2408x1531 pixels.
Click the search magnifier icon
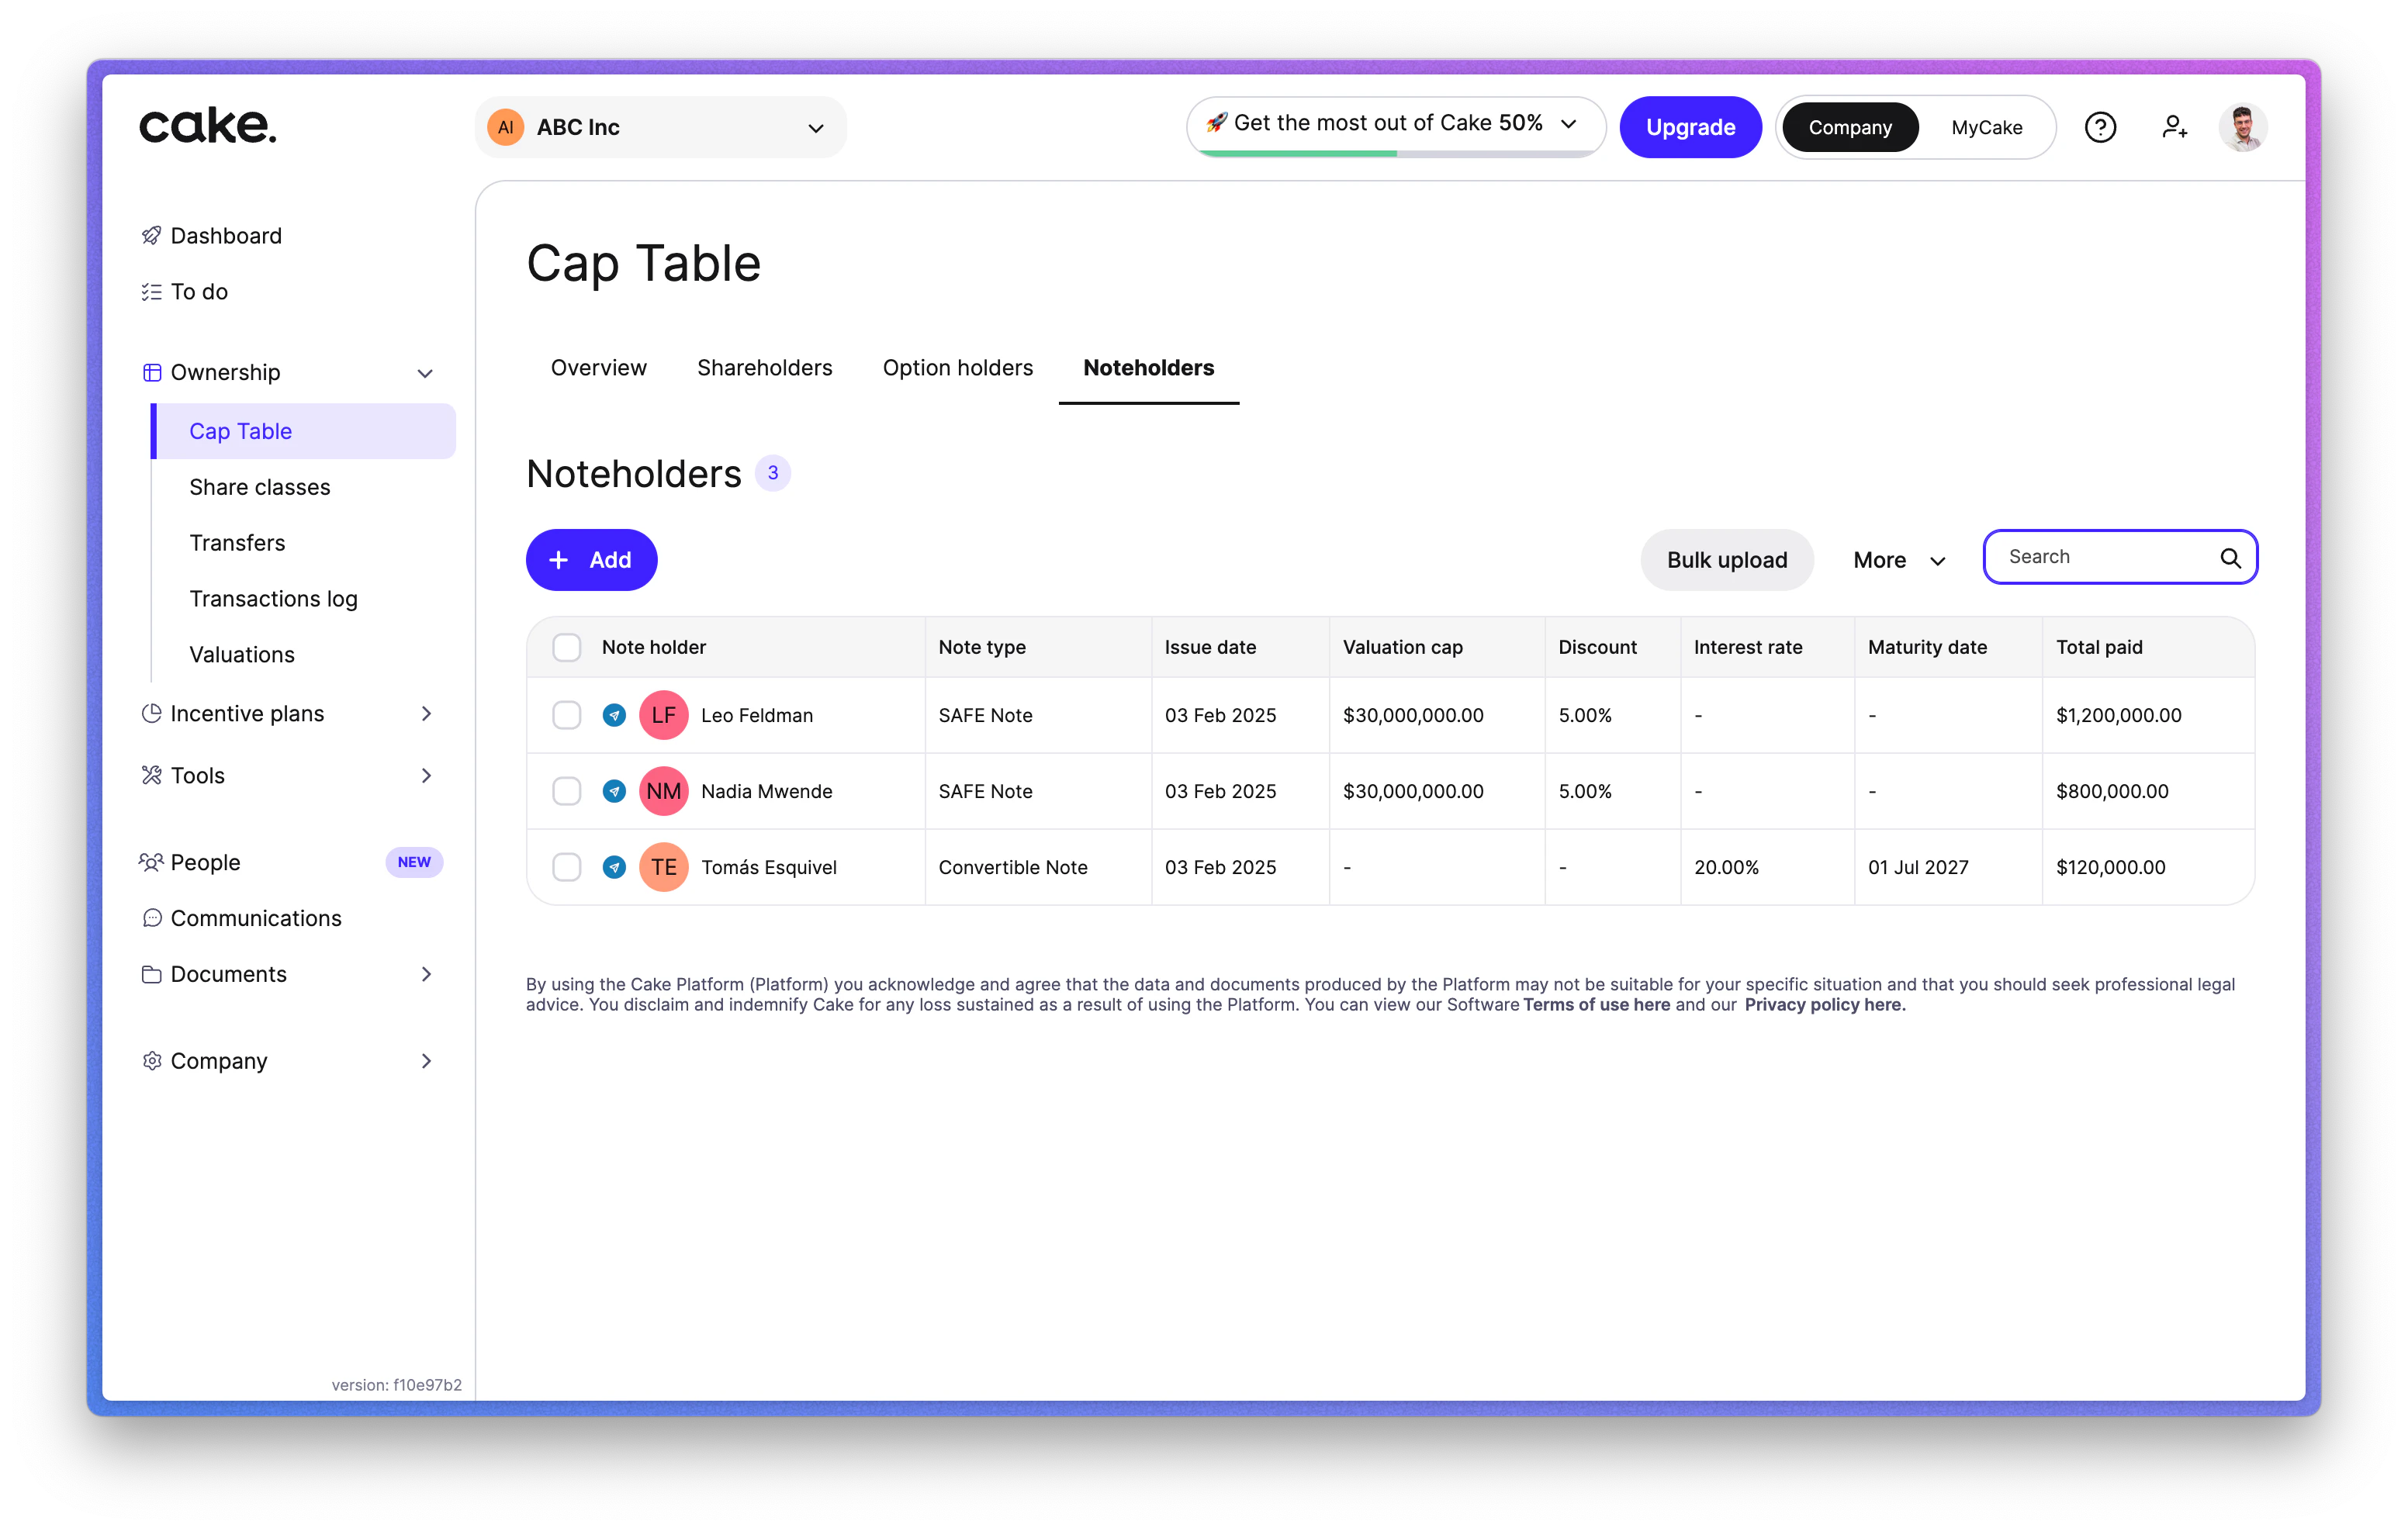2231,557
